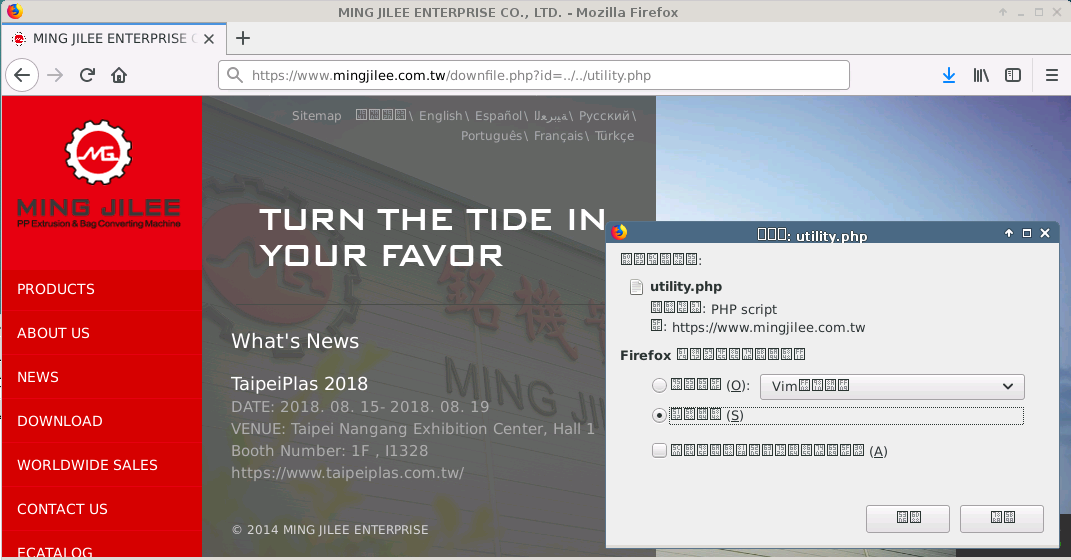The image size is (1071, 560).
Task: Open the NEWS menu item
Action: click(x=38, y=377)
